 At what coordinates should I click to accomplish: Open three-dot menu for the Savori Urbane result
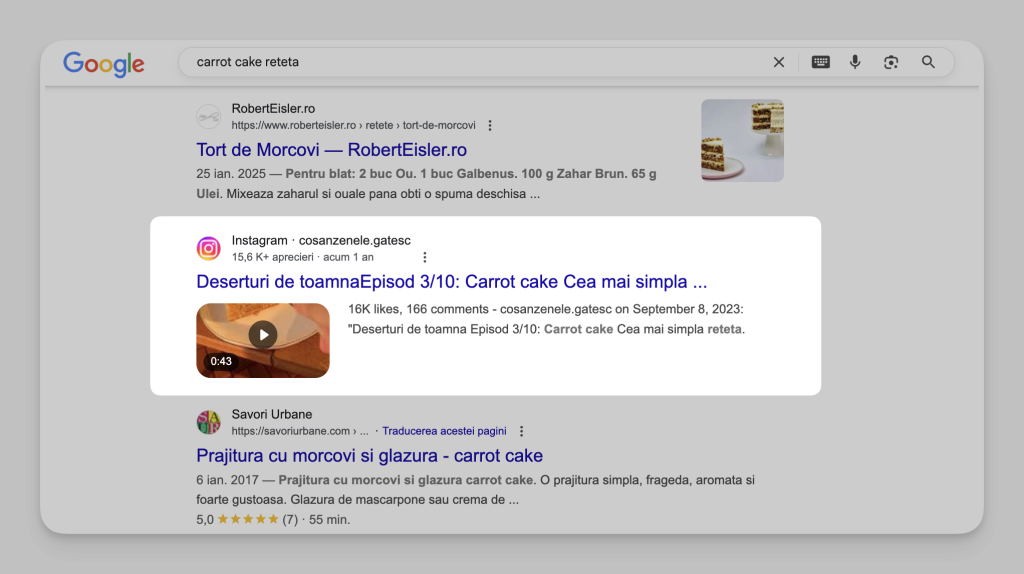click(521, 431)
